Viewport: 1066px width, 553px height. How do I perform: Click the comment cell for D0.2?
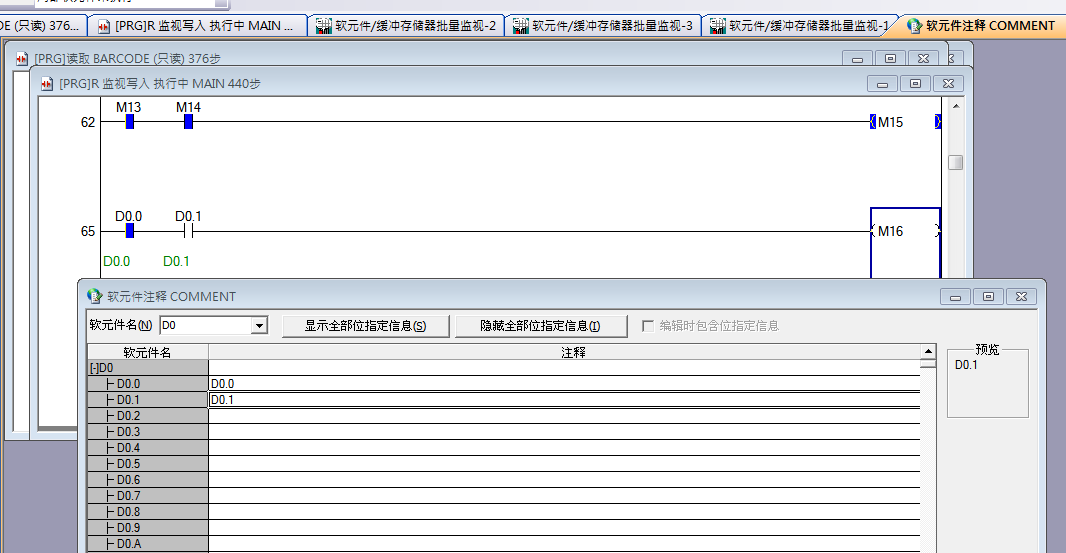coord(563,416)
